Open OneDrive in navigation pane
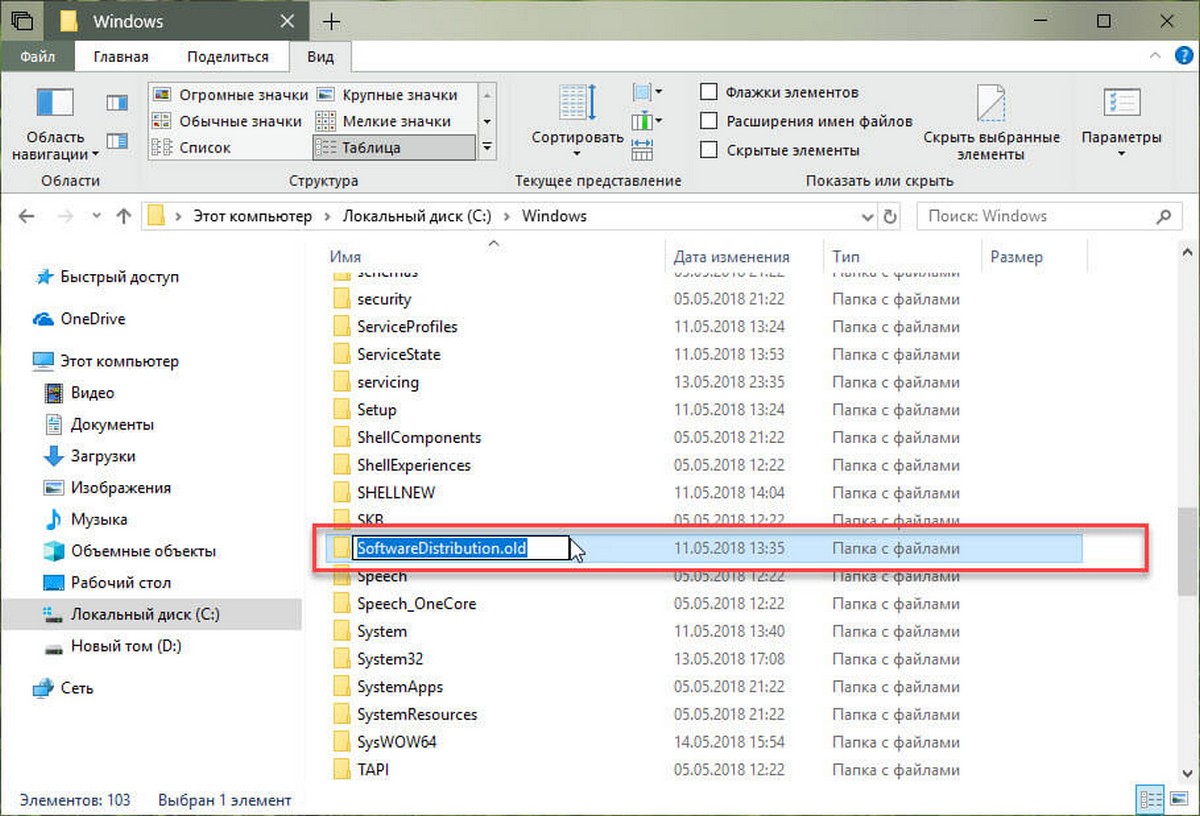 (93, 319)
